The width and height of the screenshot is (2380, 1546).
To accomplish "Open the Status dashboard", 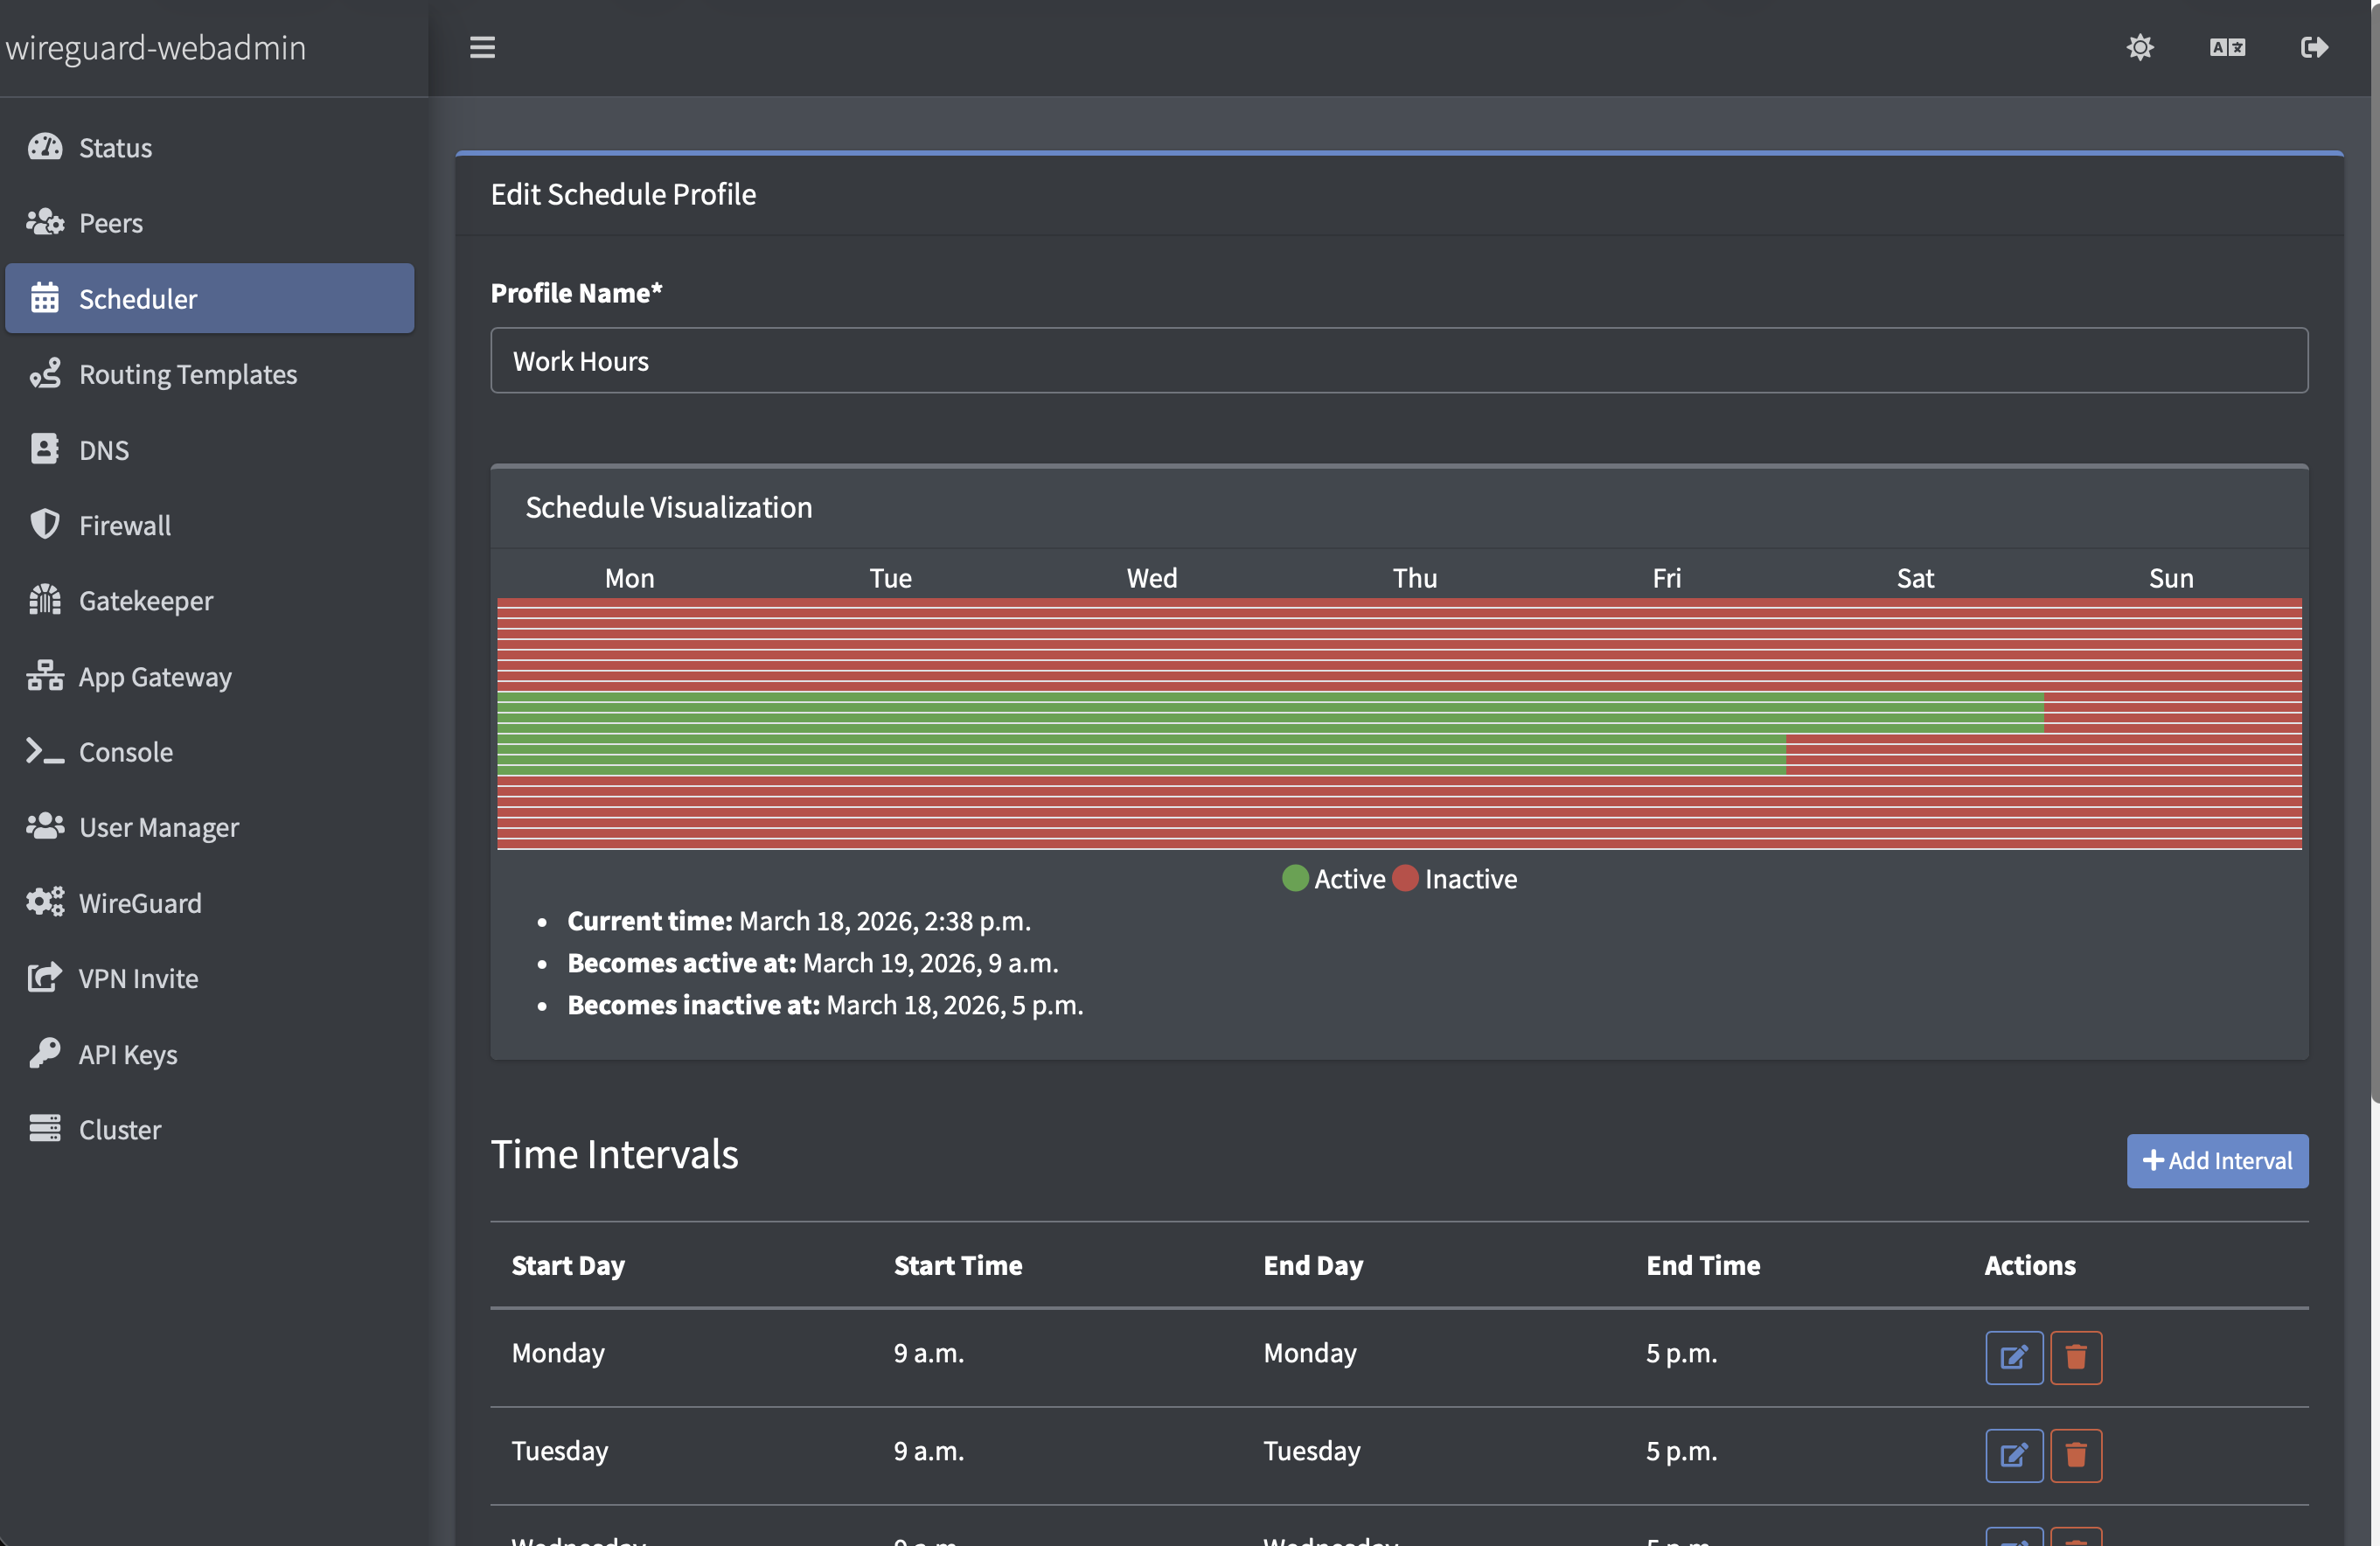I will pyautogui.click(x=116, y=147).
